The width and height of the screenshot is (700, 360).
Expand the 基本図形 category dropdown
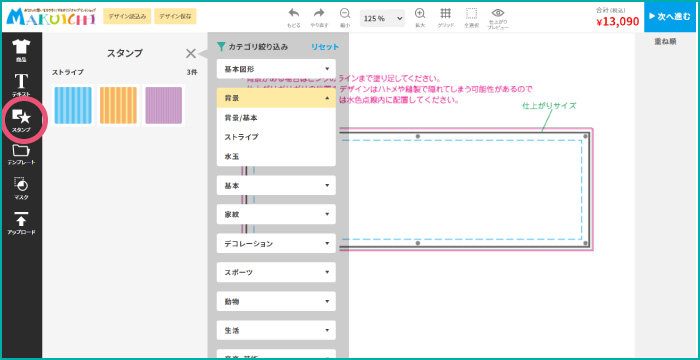coord(276,69)
